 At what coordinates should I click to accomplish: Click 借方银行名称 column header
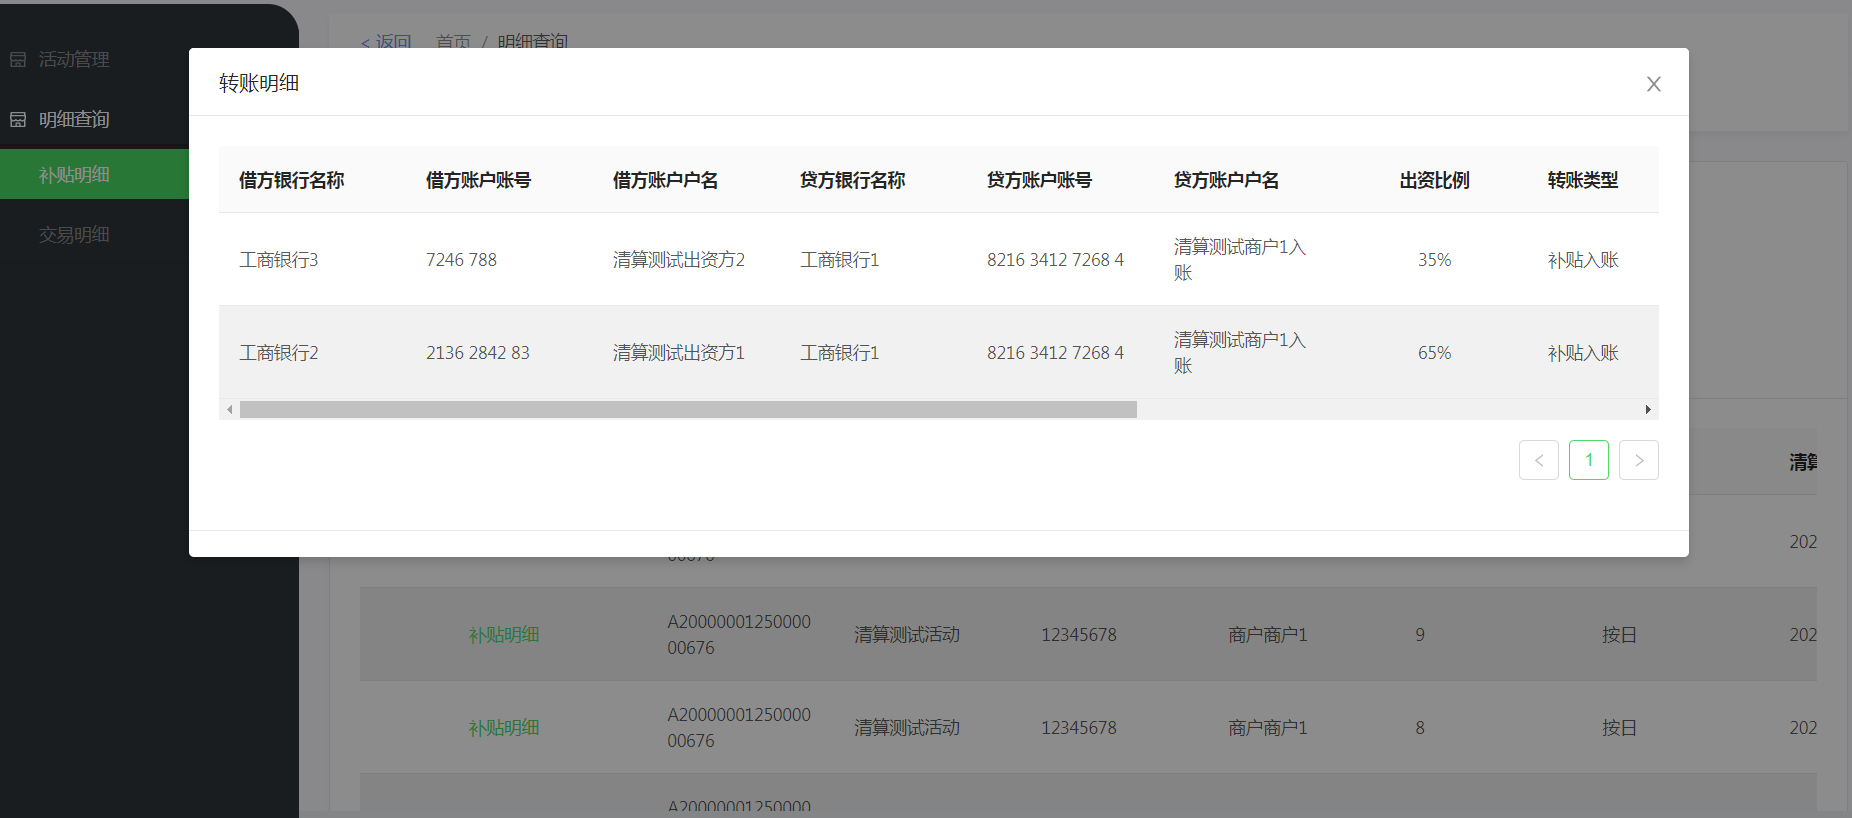pos(291,180)
